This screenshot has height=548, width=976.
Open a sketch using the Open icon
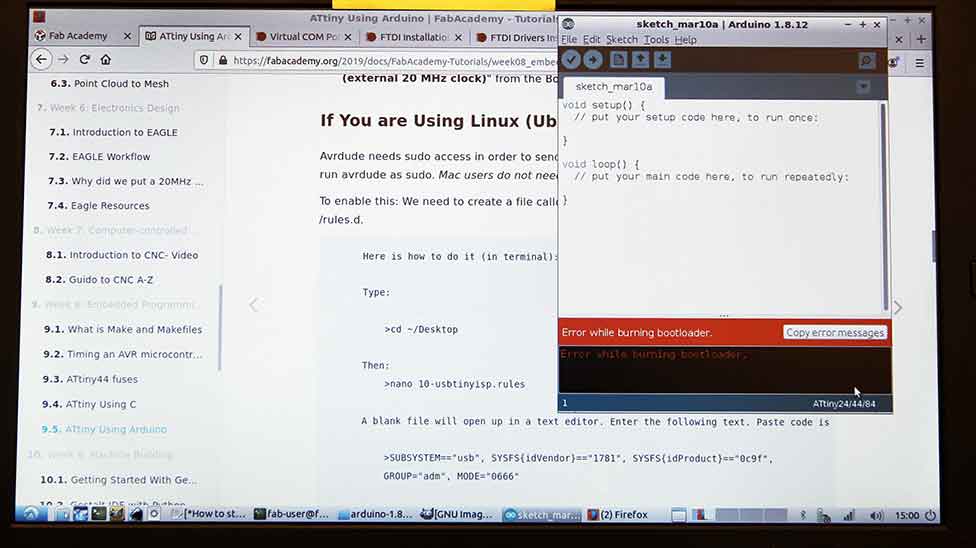click(x=640, y=60)
